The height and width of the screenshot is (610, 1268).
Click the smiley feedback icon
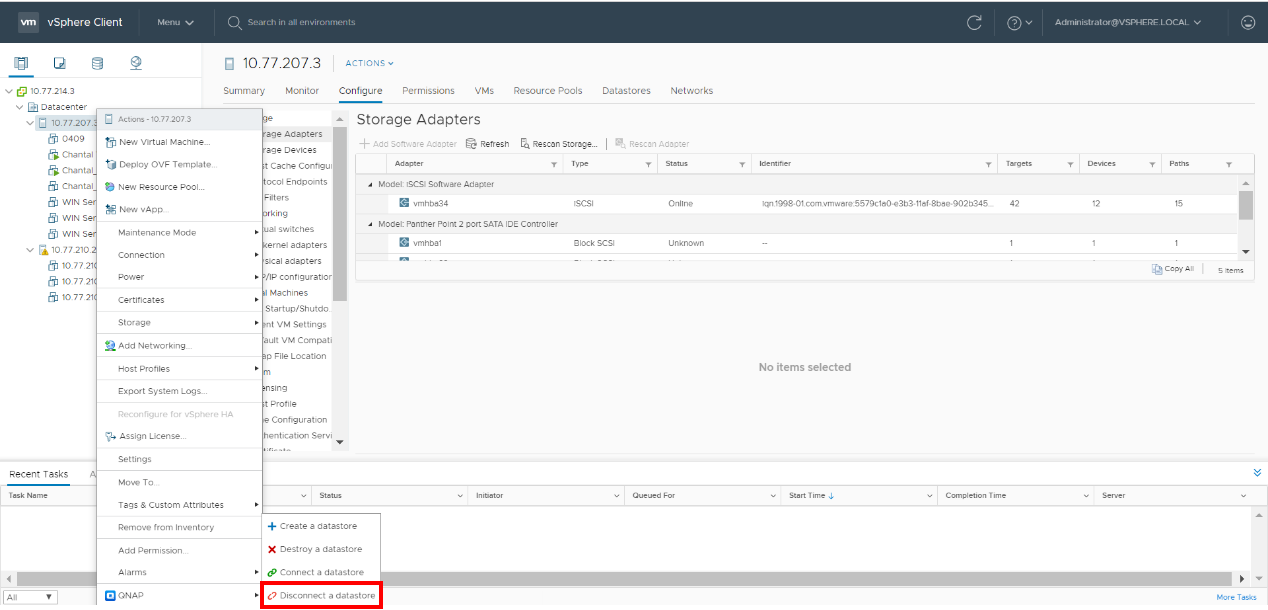[1247, 22]
